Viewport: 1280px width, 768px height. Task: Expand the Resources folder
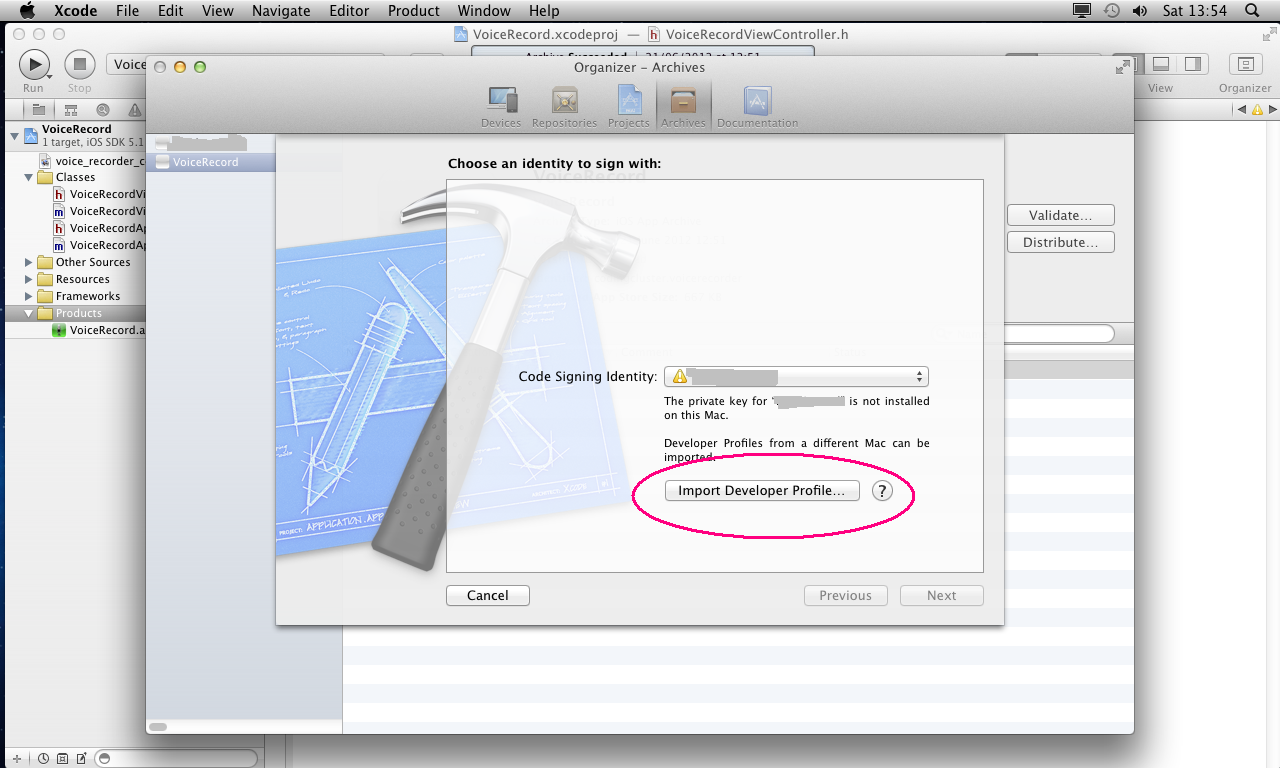(28, 279)
